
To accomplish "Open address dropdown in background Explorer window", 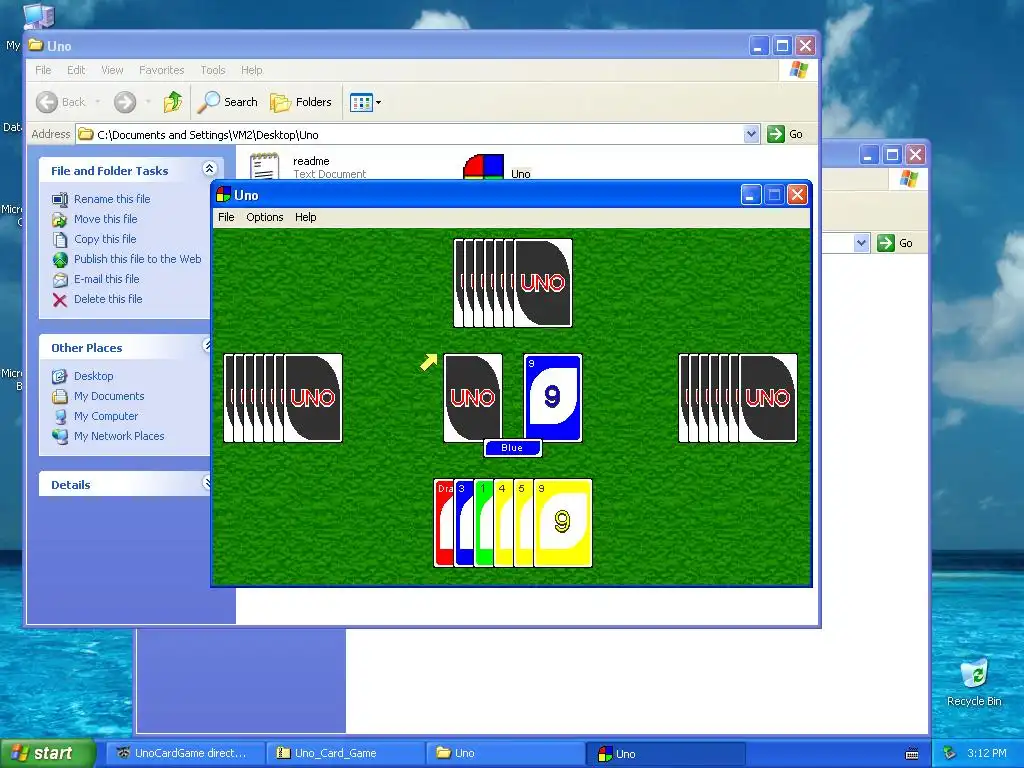I will (x=861, y=244).
